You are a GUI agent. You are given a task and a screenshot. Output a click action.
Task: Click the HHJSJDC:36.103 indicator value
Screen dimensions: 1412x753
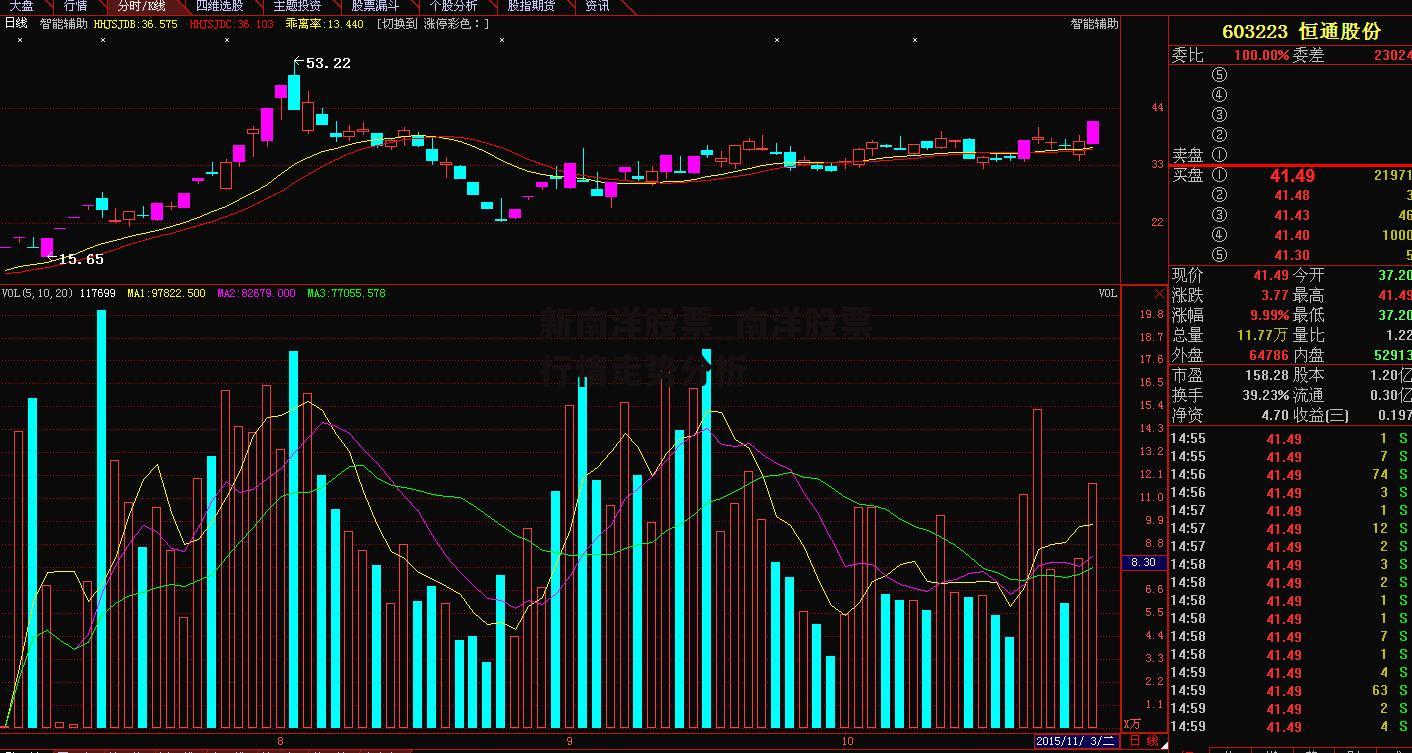tap(232, 23)
